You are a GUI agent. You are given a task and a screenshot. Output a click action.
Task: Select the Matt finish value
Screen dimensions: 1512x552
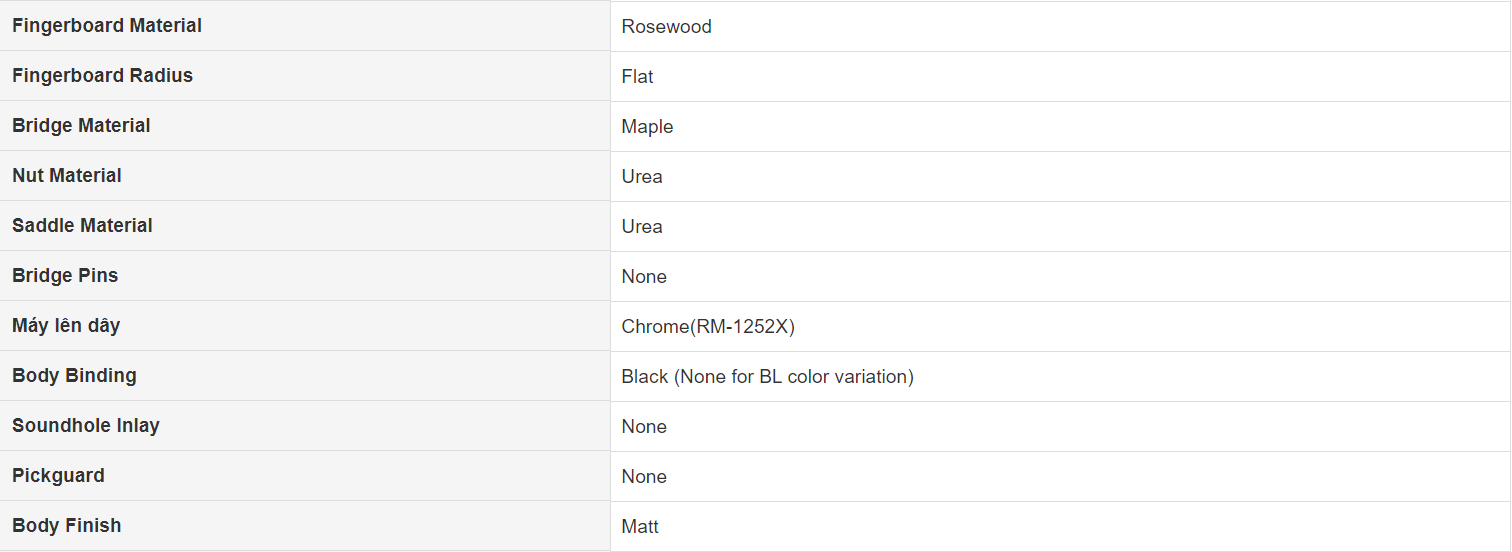640,527
